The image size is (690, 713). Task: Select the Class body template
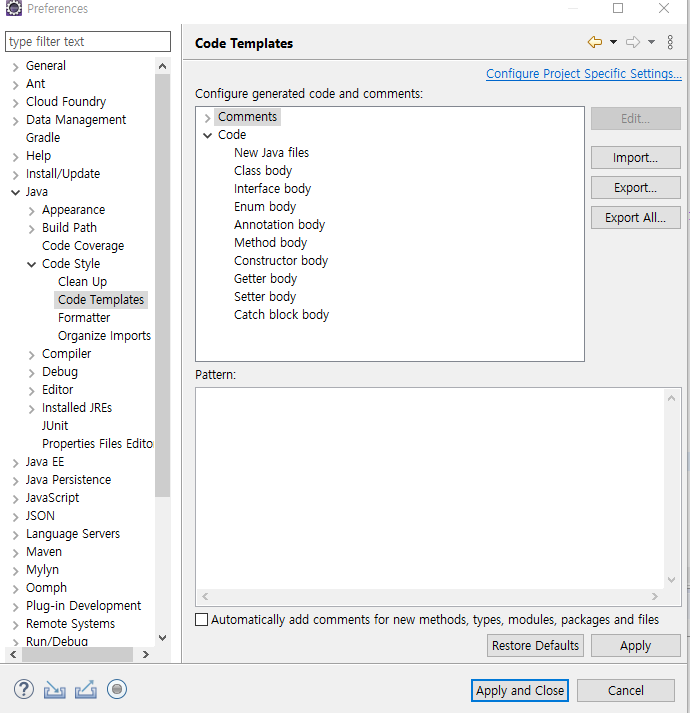263,171
